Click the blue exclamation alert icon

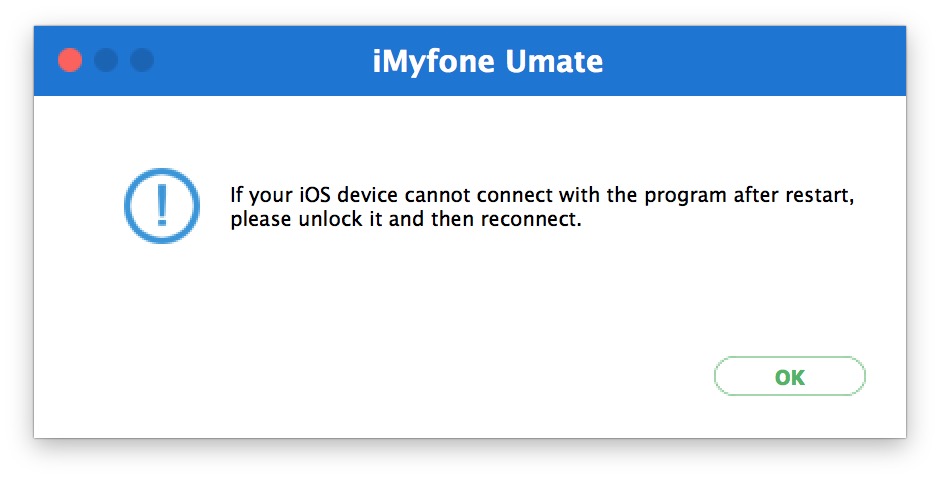pos(161,206)
